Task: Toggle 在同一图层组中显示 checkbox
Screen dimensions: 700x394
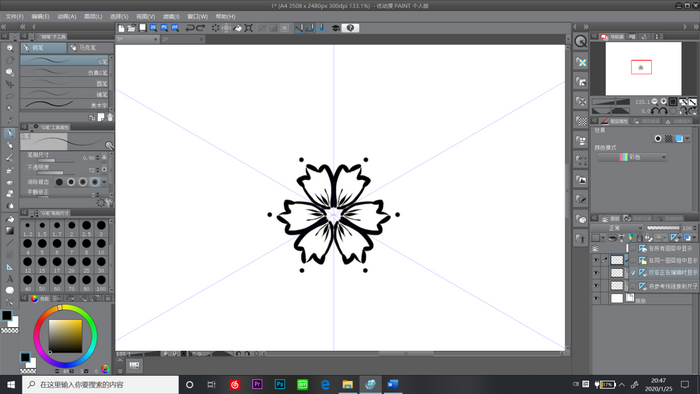Action: [633, 261]
